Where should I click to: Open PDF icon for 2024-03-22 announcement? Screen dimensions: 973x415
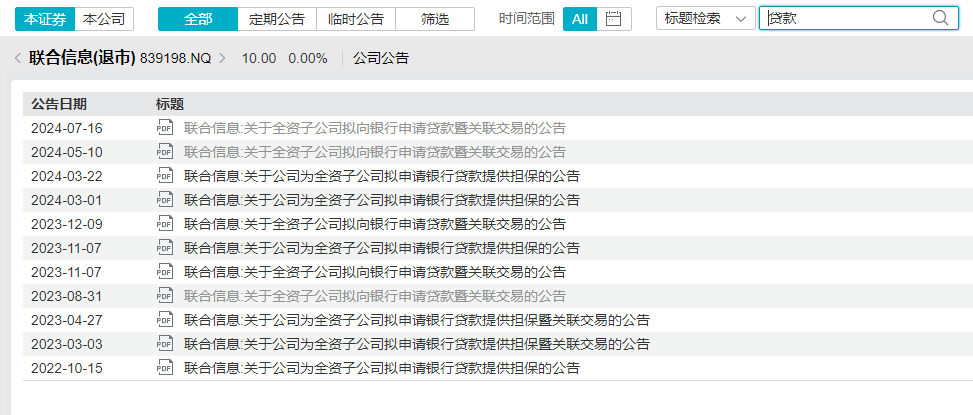164,176
